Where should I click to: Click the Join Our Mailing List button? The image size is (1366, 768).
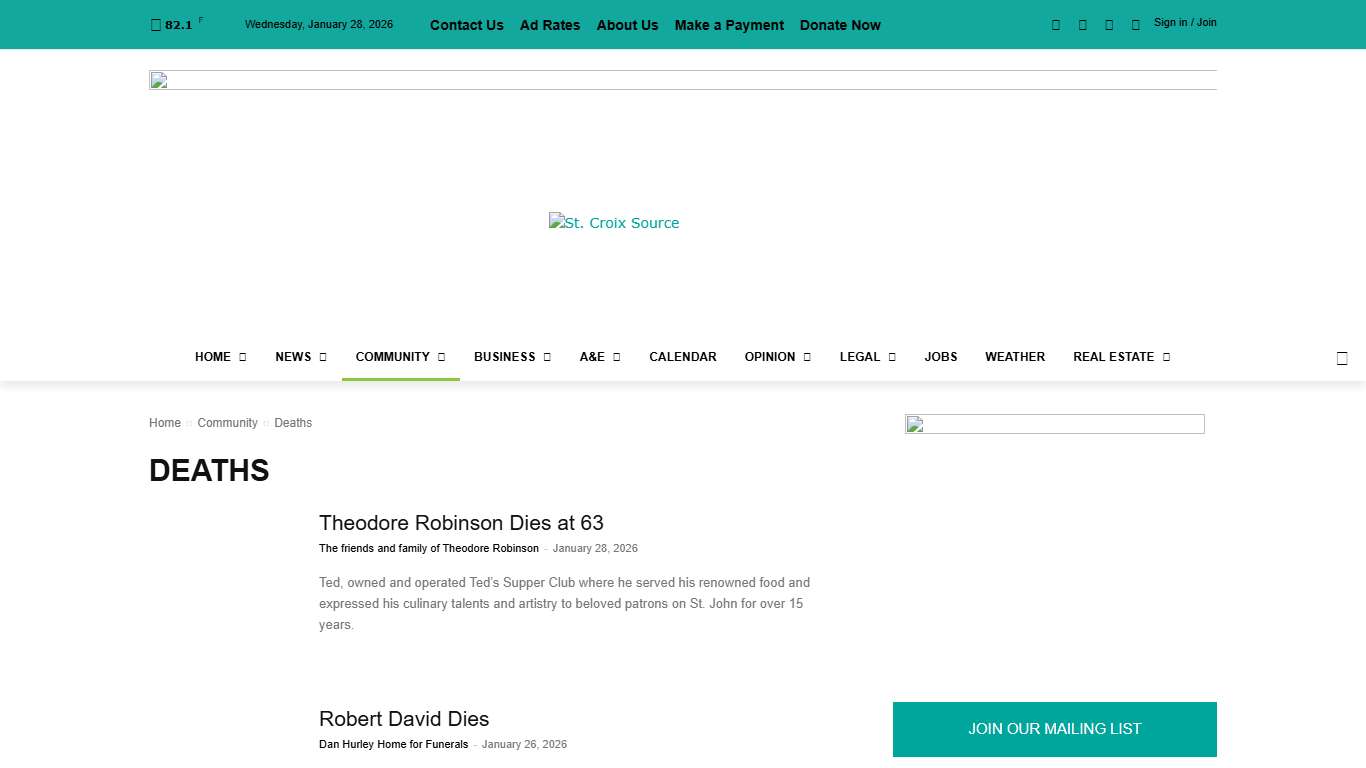point(1054,729)
